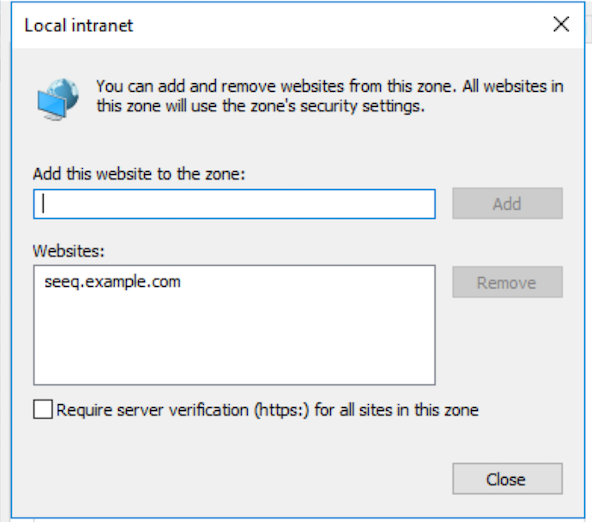Select seeq.example.com in the Websites list

(113, 282)
